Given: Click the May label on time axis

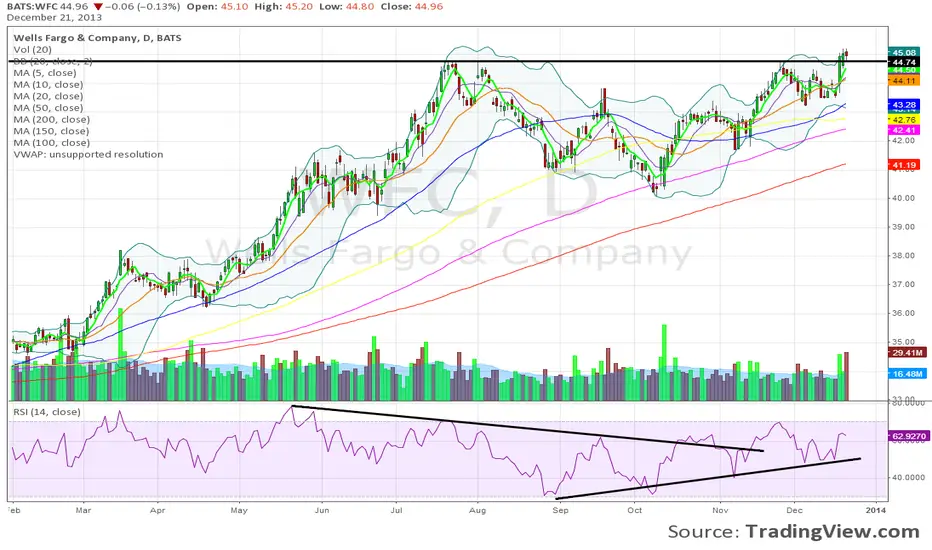Looking at the screenshot, I should click(239, 510).
